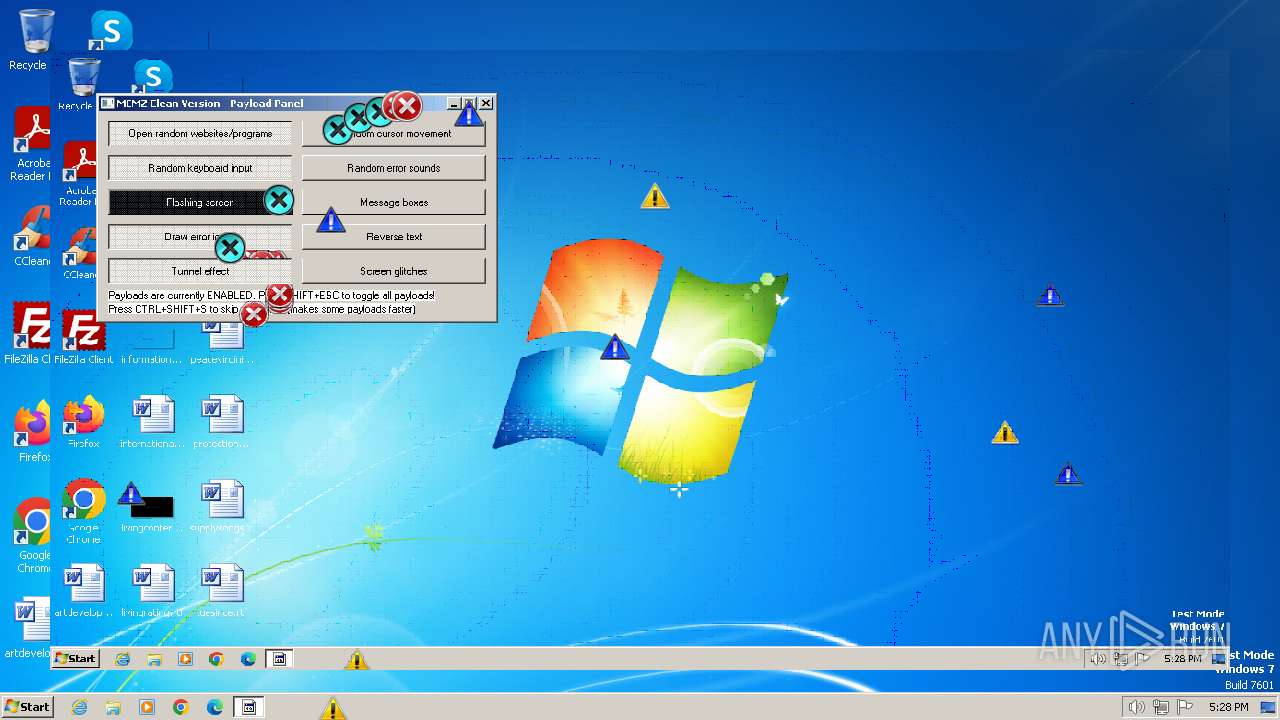Select the inner-copy Firefox shortcut with visible label
This screenshot has width=1280, height=720.
click(x=84, y=422)
